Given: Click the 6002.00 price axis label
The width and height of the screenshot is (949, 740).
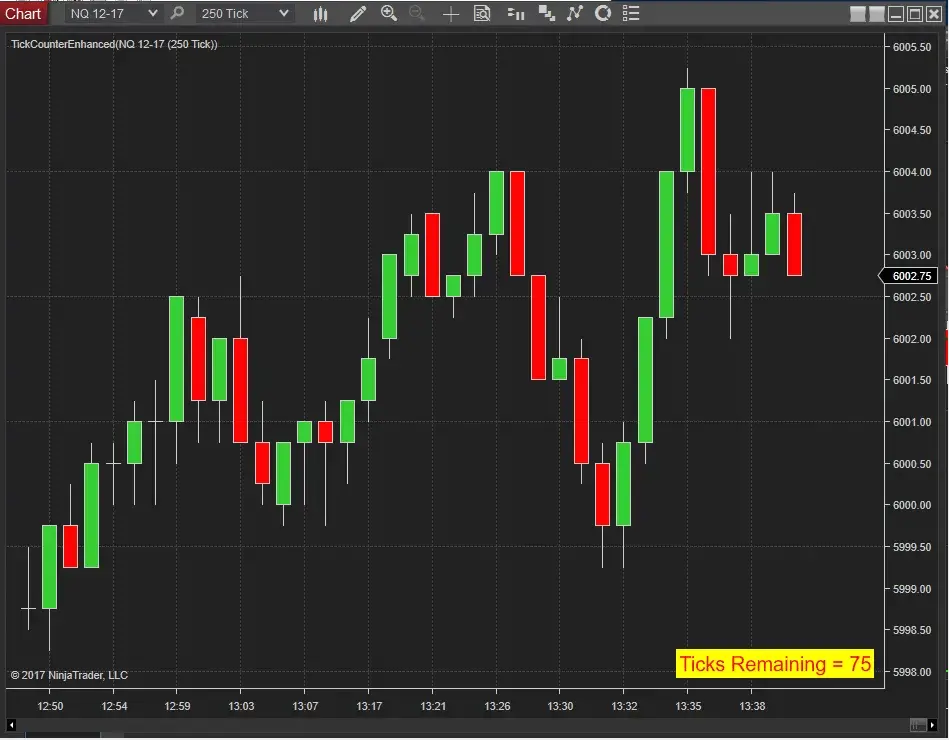Looking at the screenshot, I should tap(912, 339).
